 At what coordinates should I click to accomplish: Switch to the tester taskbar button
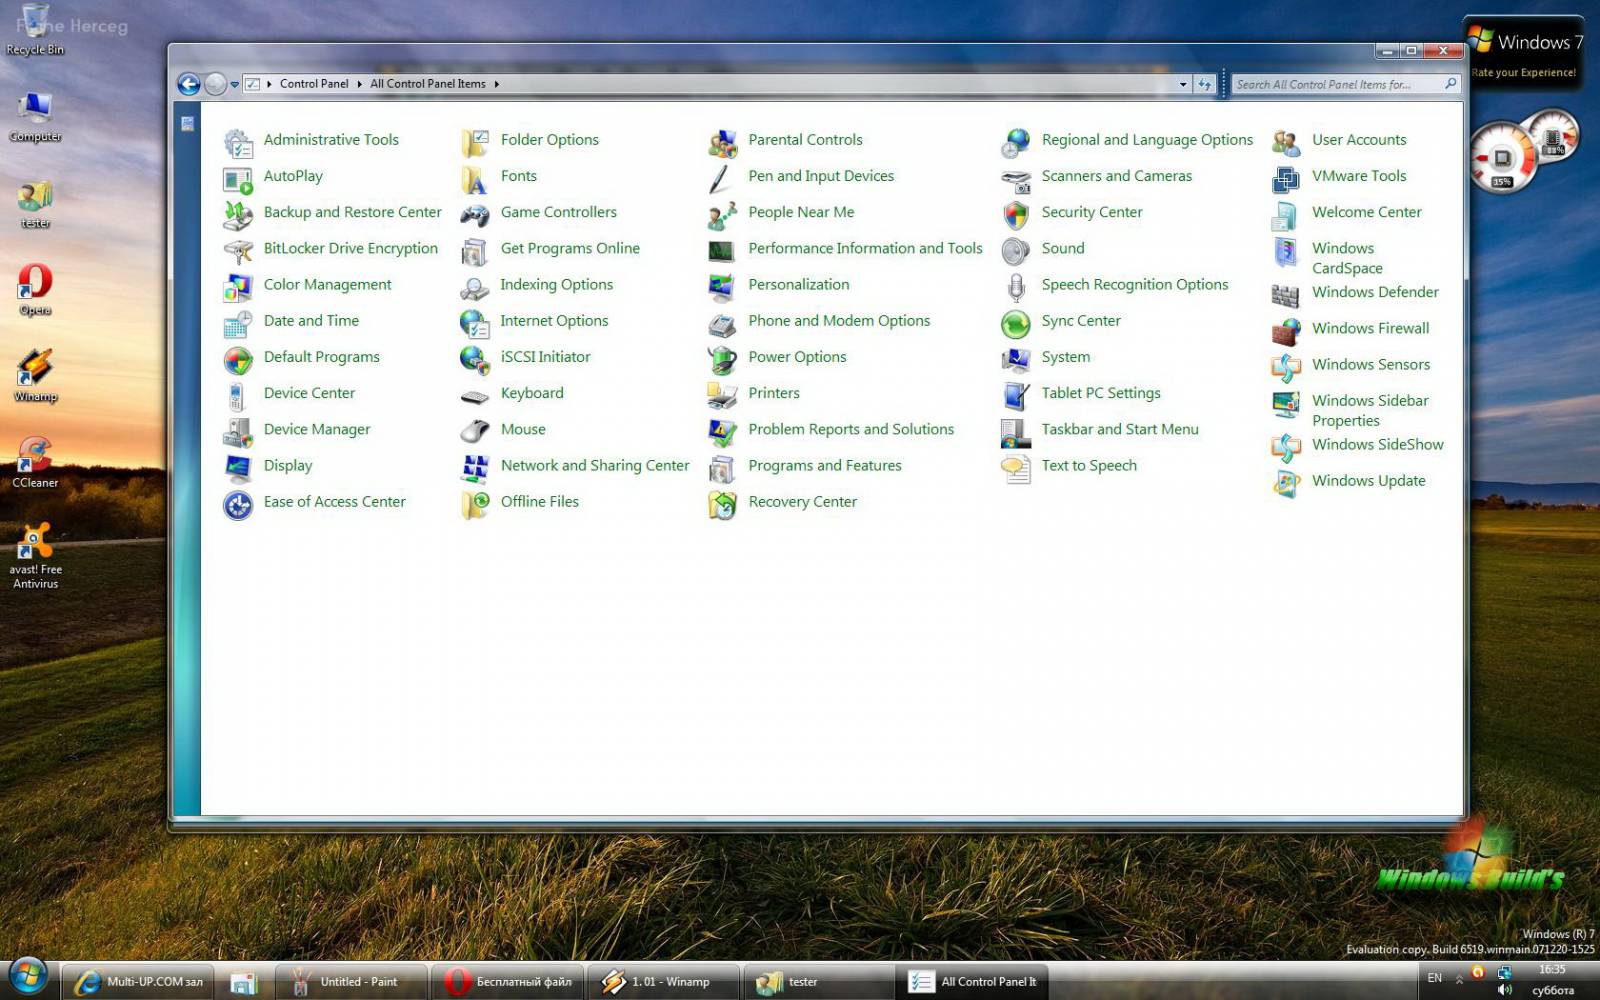pyautogui.click(x=818, y=982)
